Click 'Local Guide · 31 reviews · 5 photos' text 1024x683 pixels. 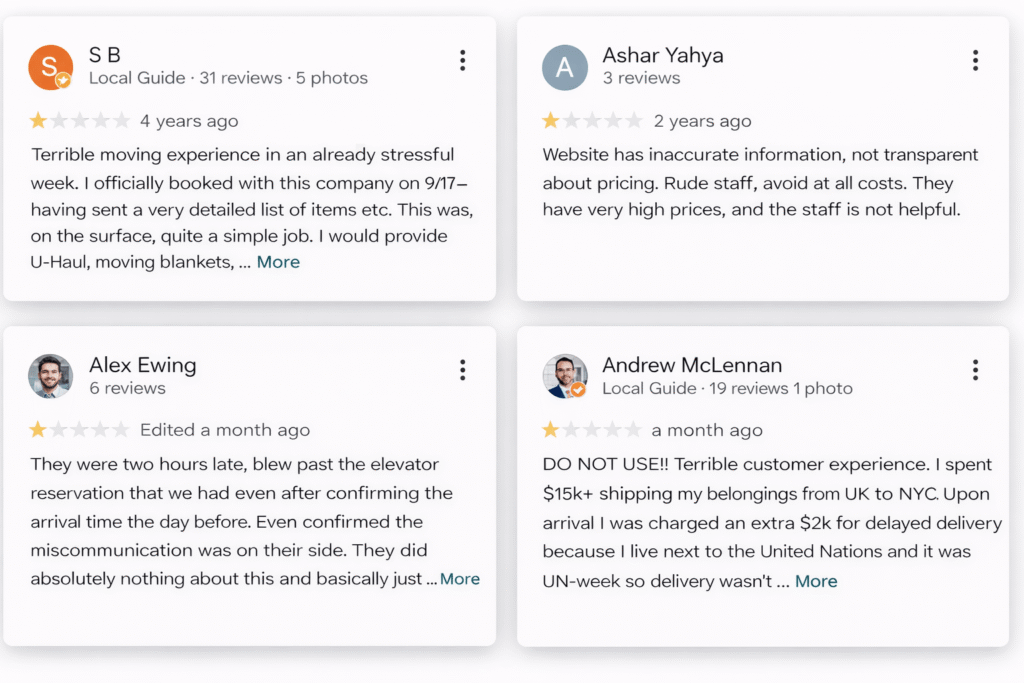tap(228, 78)
